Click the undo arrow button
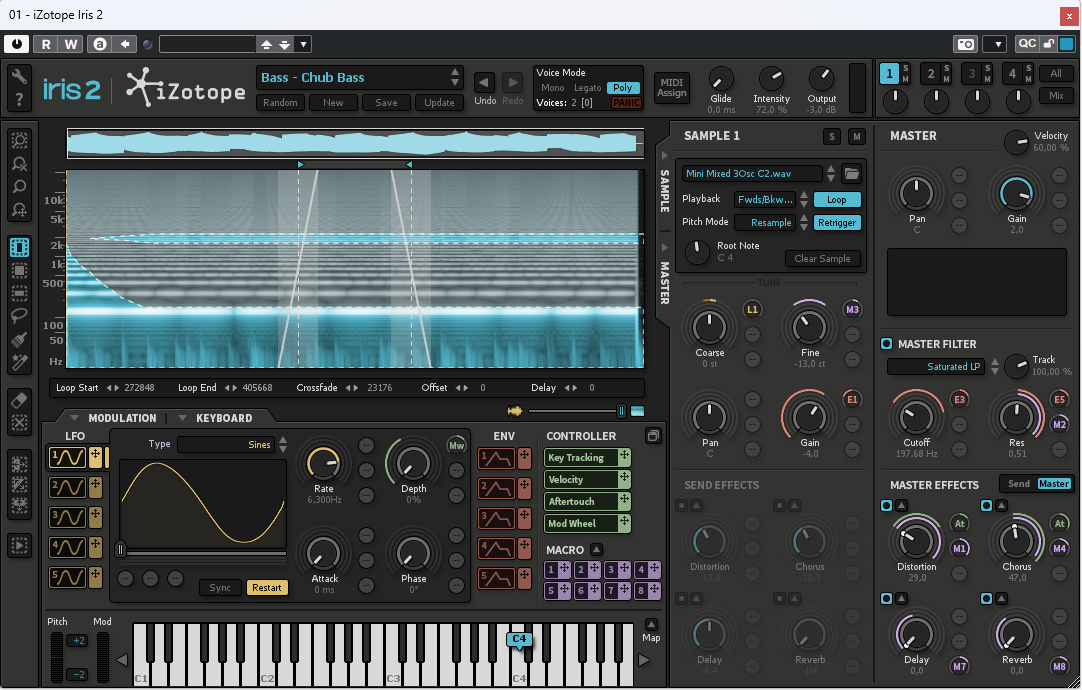 tap(484, 83)
